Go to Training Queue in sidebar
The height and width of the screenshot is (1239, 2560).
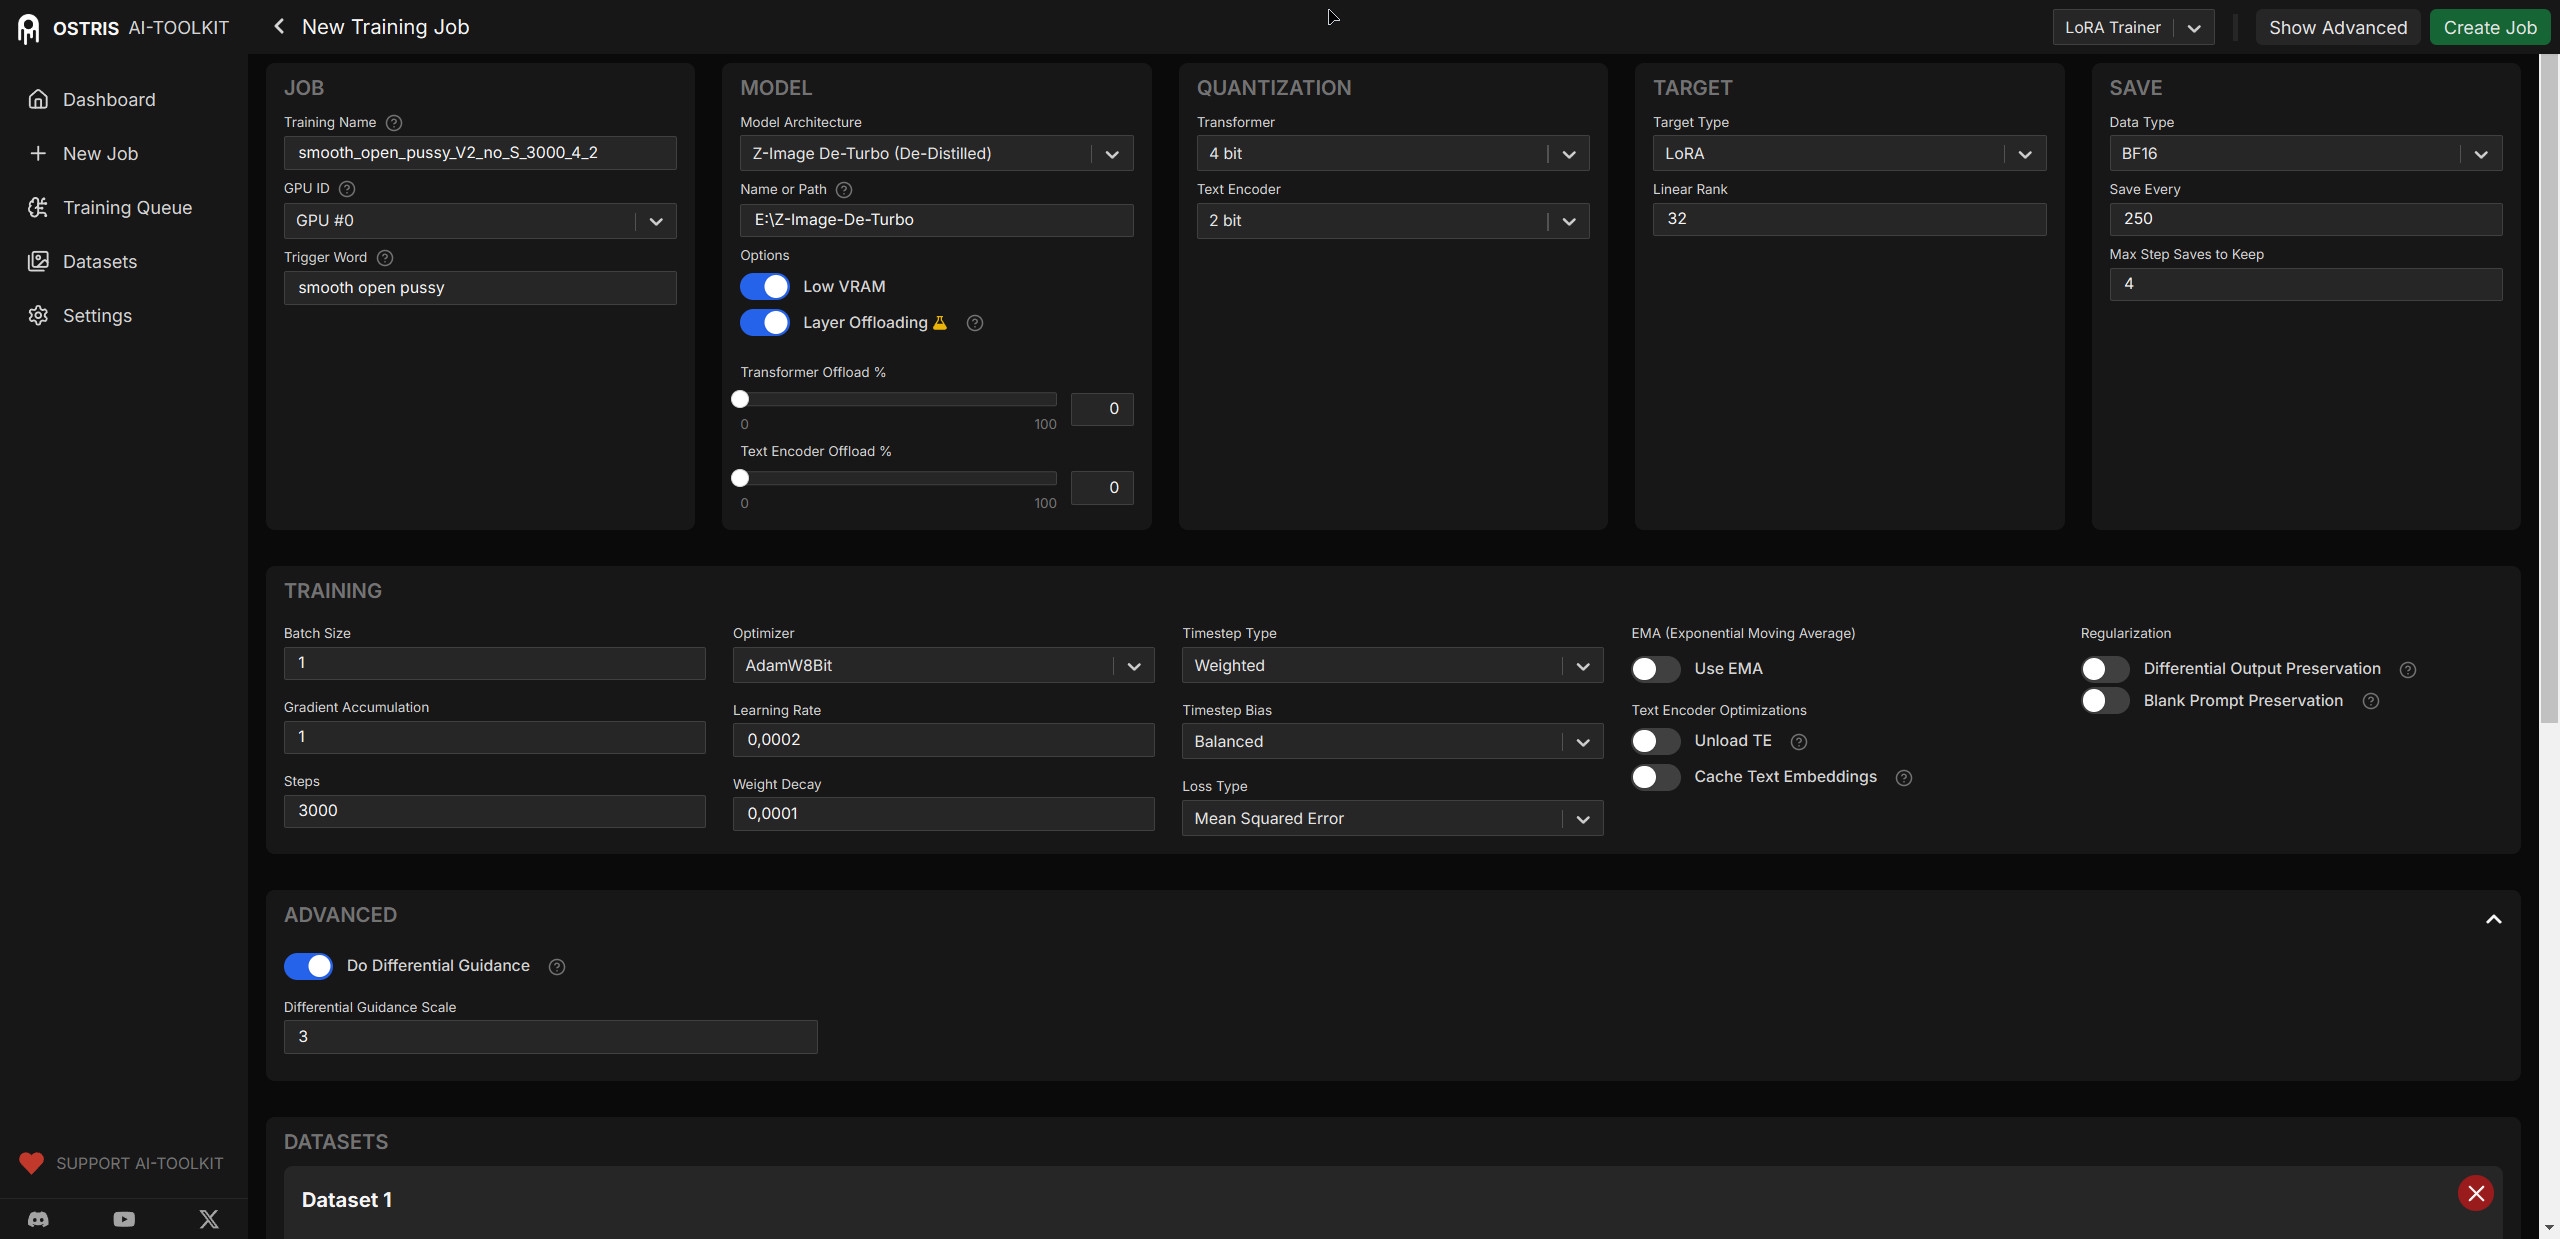click(x=127, y=208)
